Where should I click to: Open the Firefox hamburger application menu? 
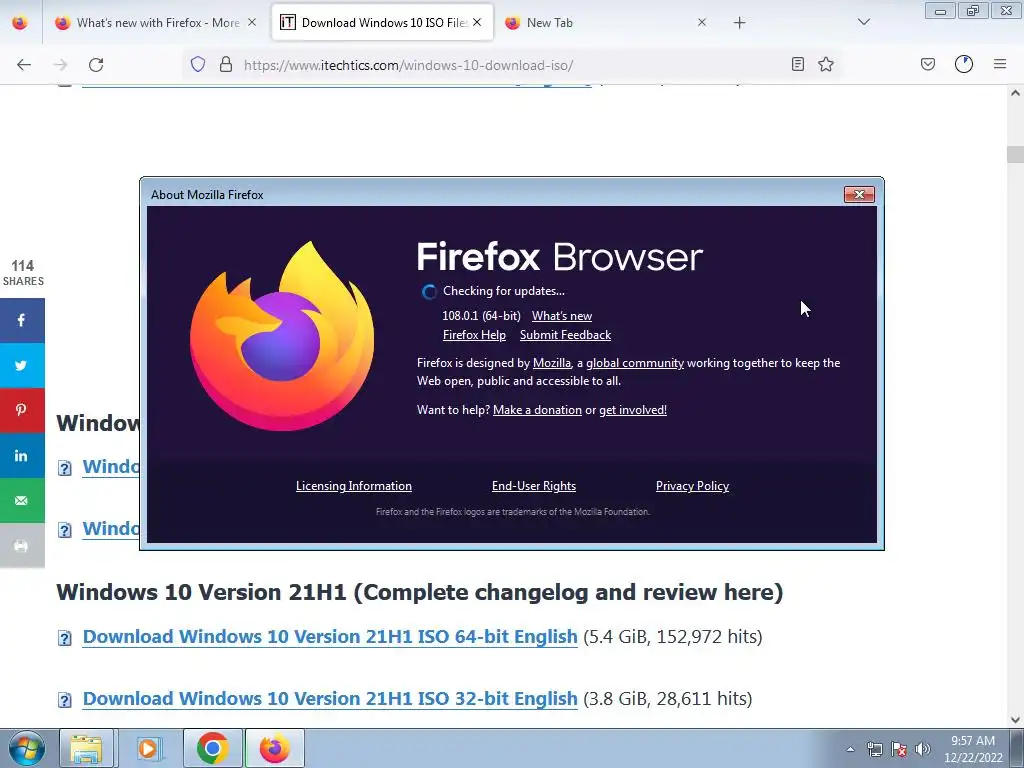(1000, 64)
